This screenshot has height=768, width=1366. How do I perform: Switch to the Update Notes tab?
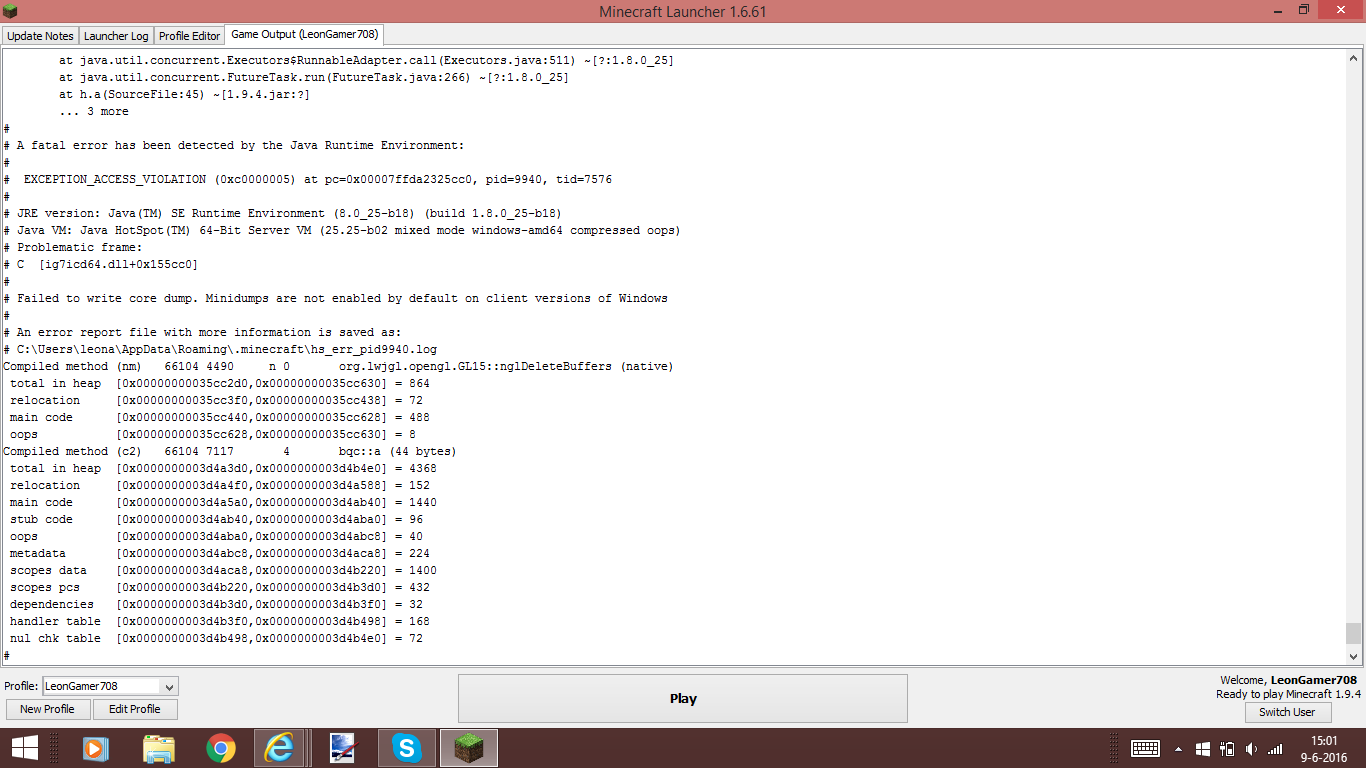pos(40,36)
